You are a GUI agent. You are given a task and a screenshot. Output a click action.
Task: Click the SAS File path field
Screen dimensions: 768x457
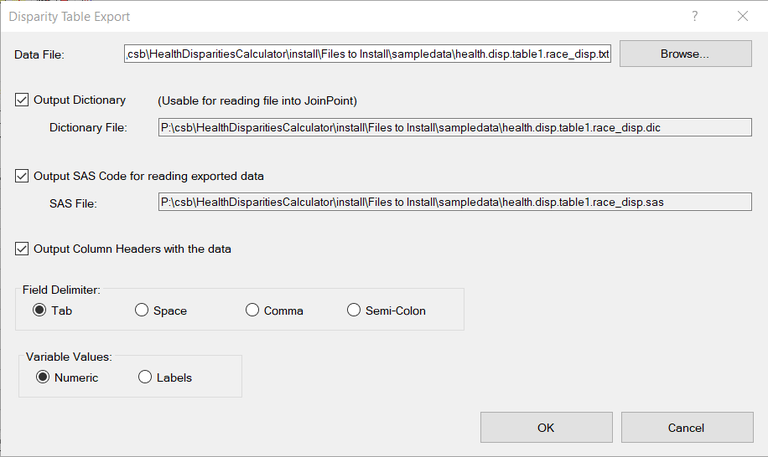[454, 203]
